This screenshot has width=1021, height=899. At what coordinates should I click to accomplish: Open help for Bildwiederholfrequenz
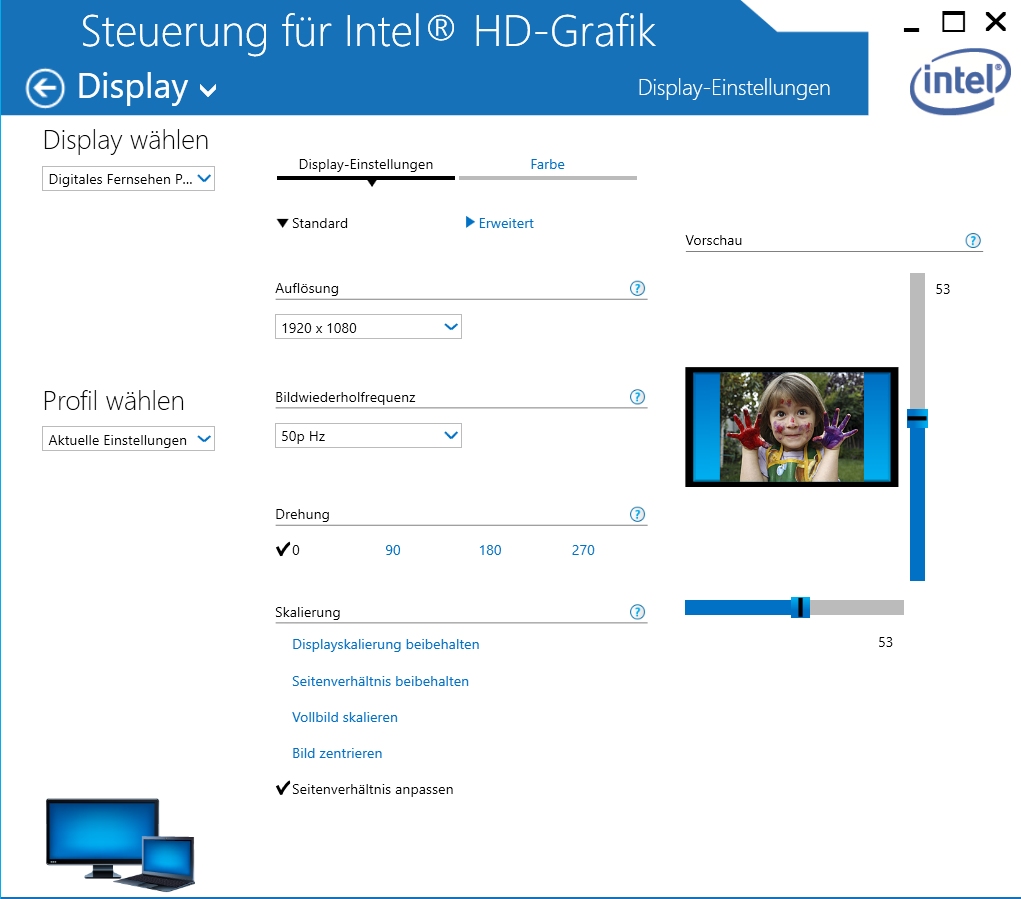click(637, 397)
